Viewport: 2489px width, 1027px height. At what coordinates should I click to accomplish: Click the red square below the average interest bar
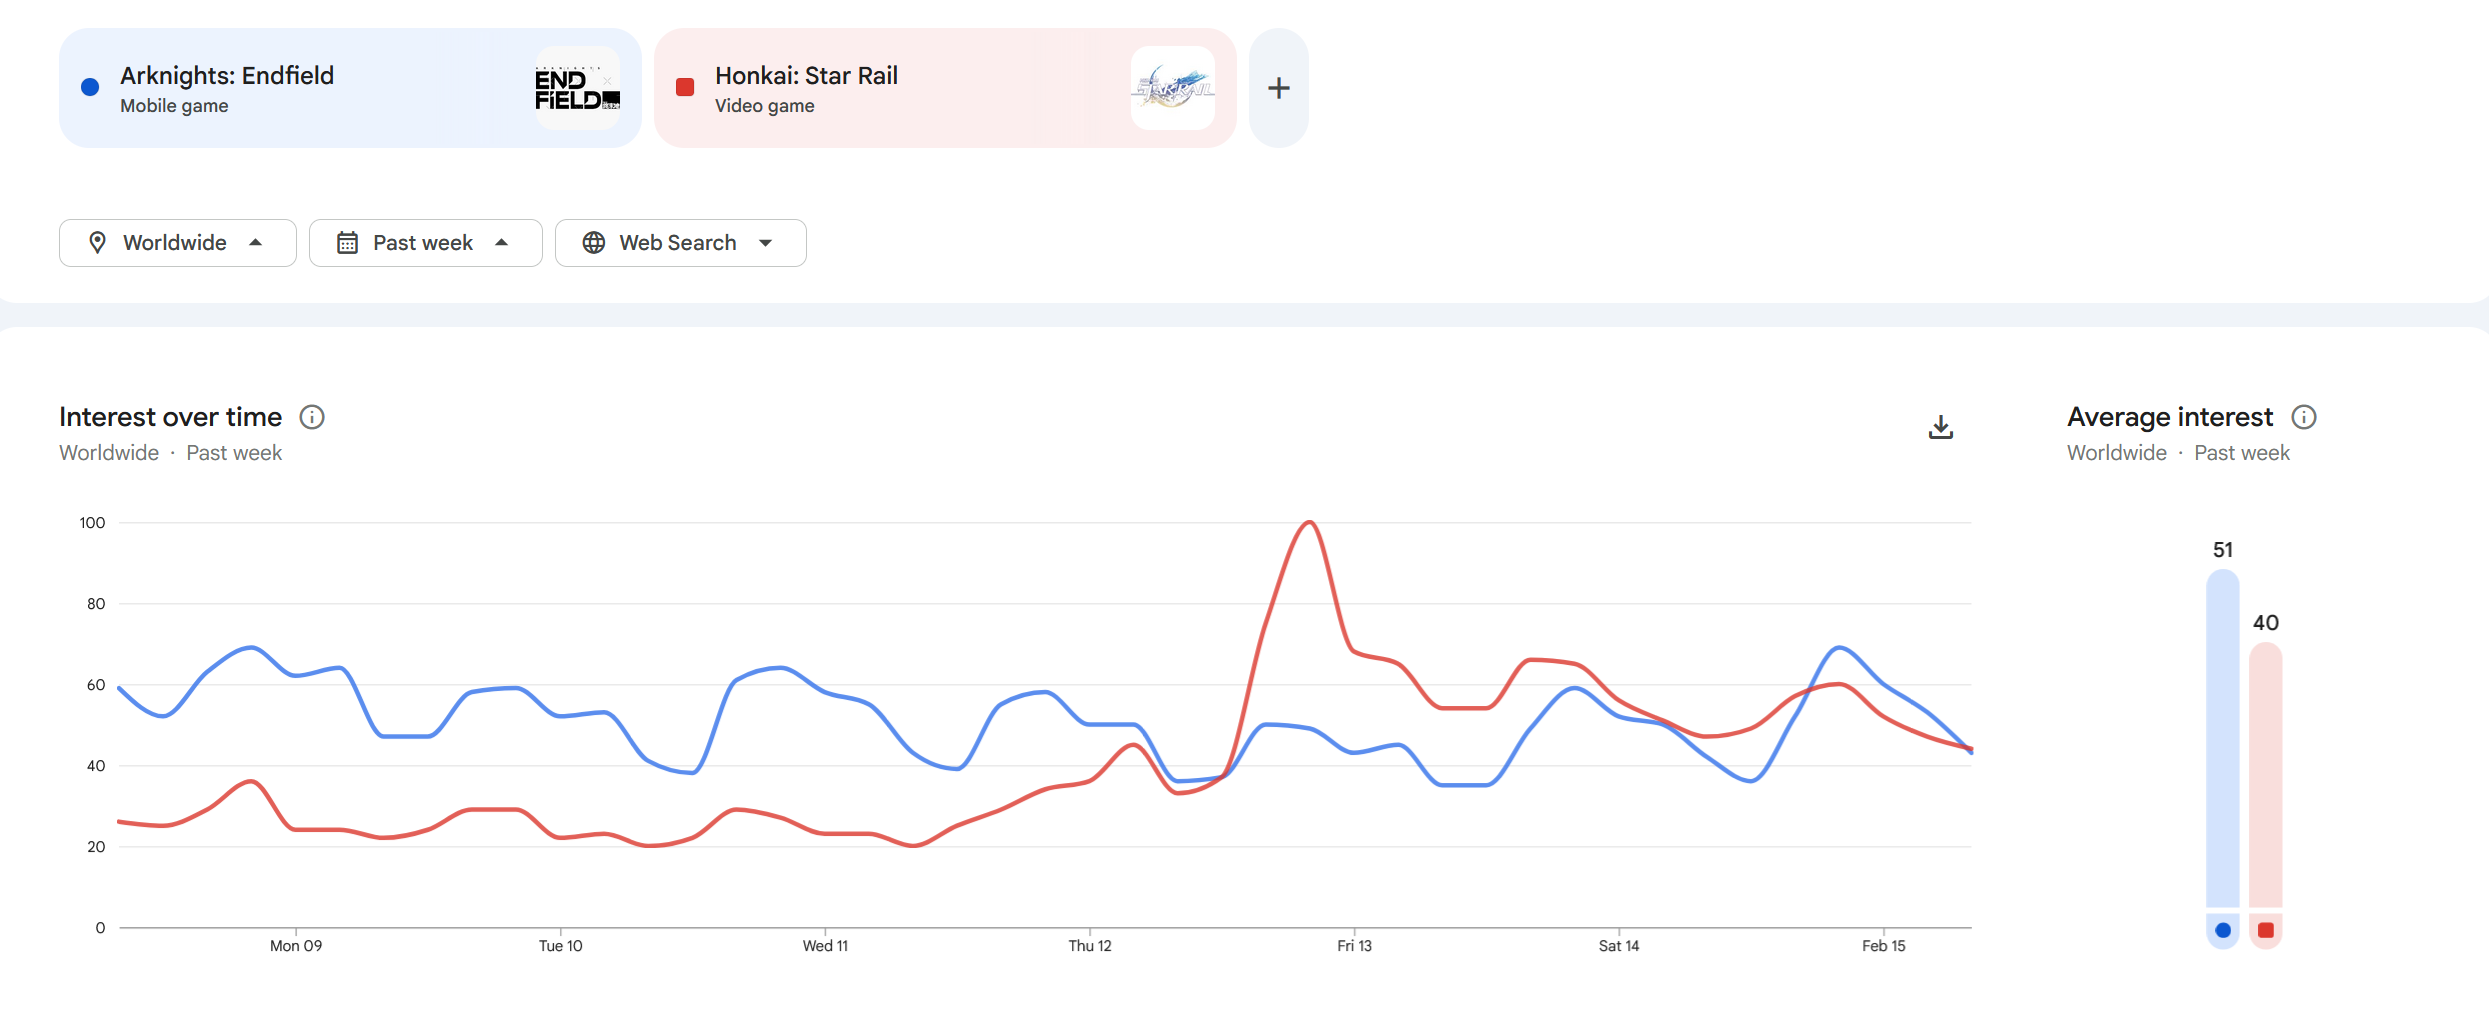coord(2266,930)
